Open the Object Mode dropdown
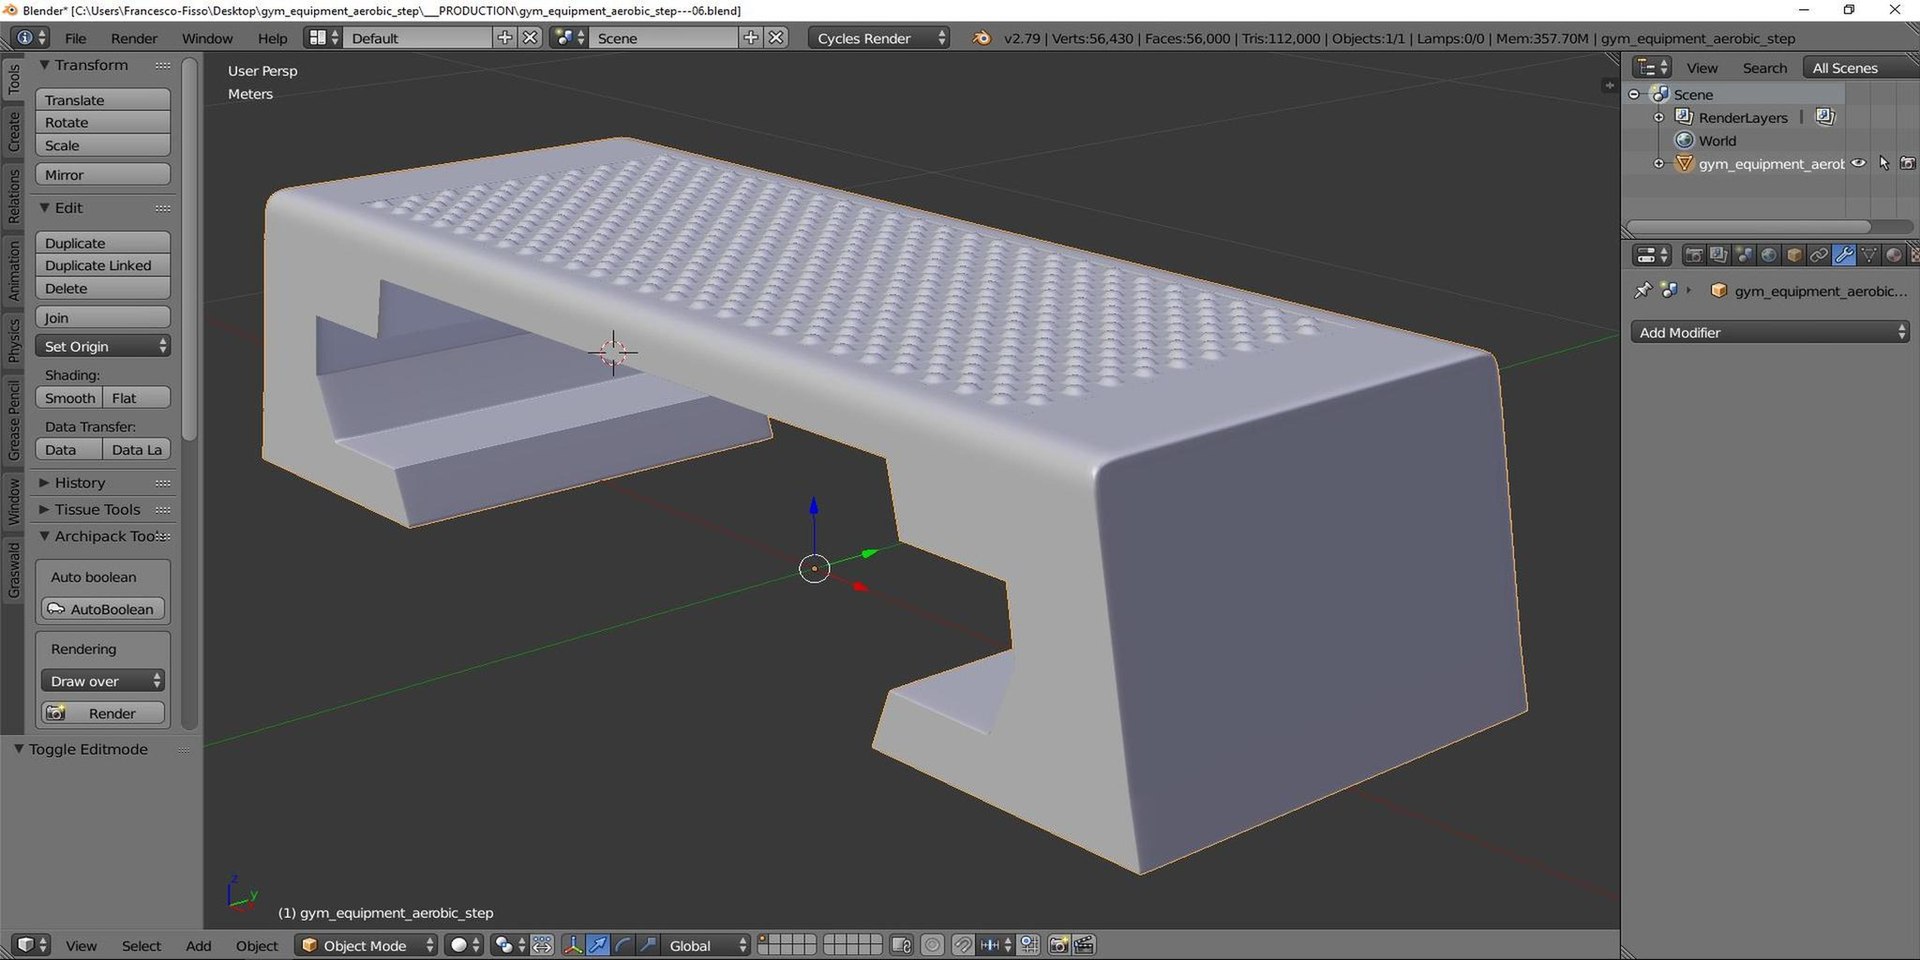The image size is (1920, 960). coord(366,945)
